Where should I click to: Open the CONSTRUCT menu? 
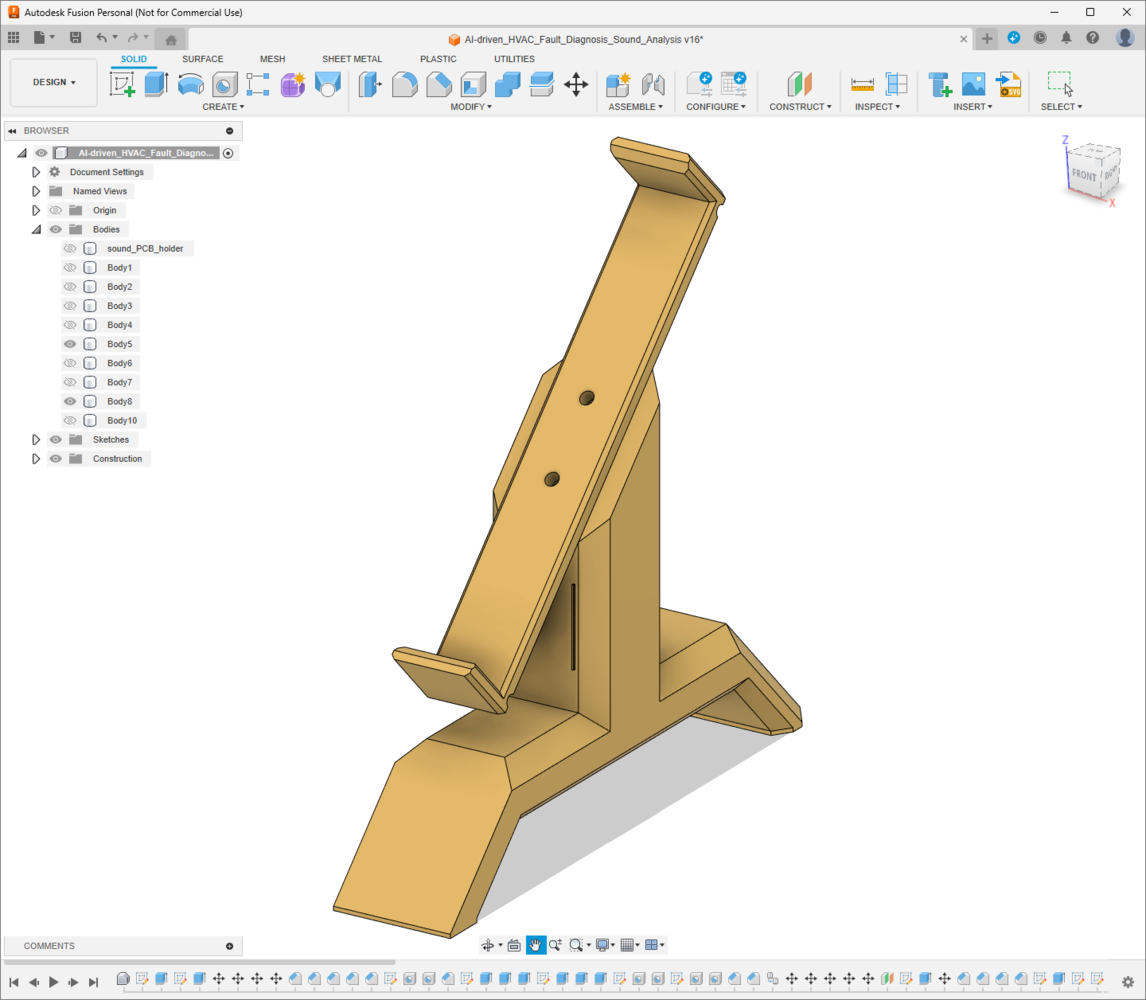(x=800, y=107)
